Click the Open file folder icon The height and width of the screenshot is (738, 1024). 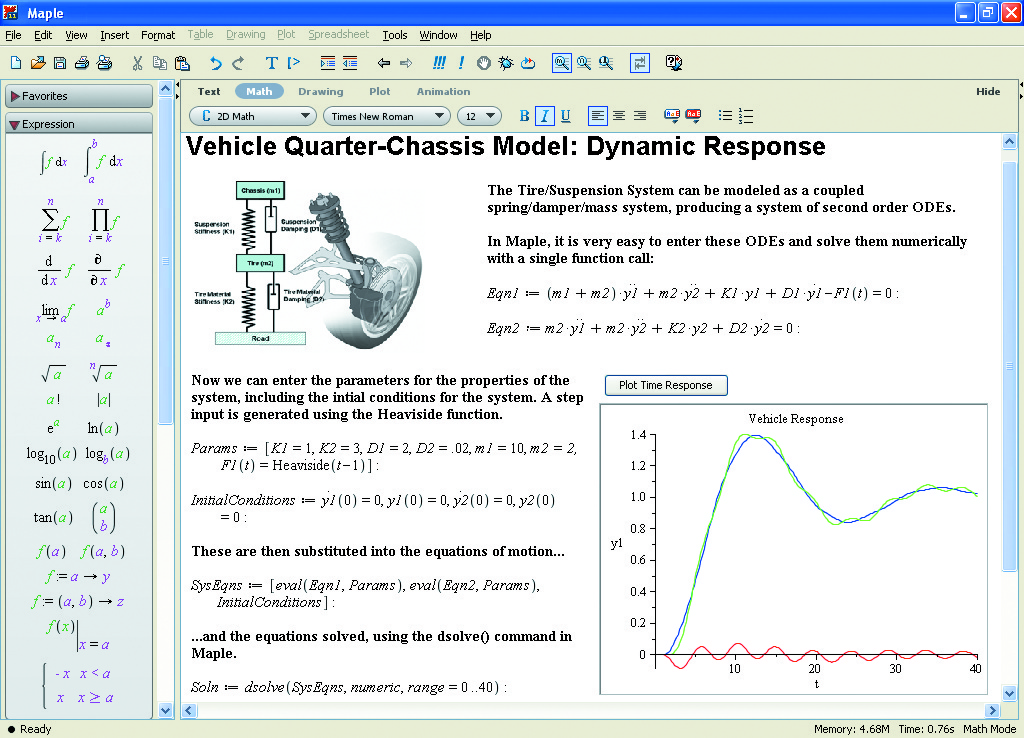[38, 63]
